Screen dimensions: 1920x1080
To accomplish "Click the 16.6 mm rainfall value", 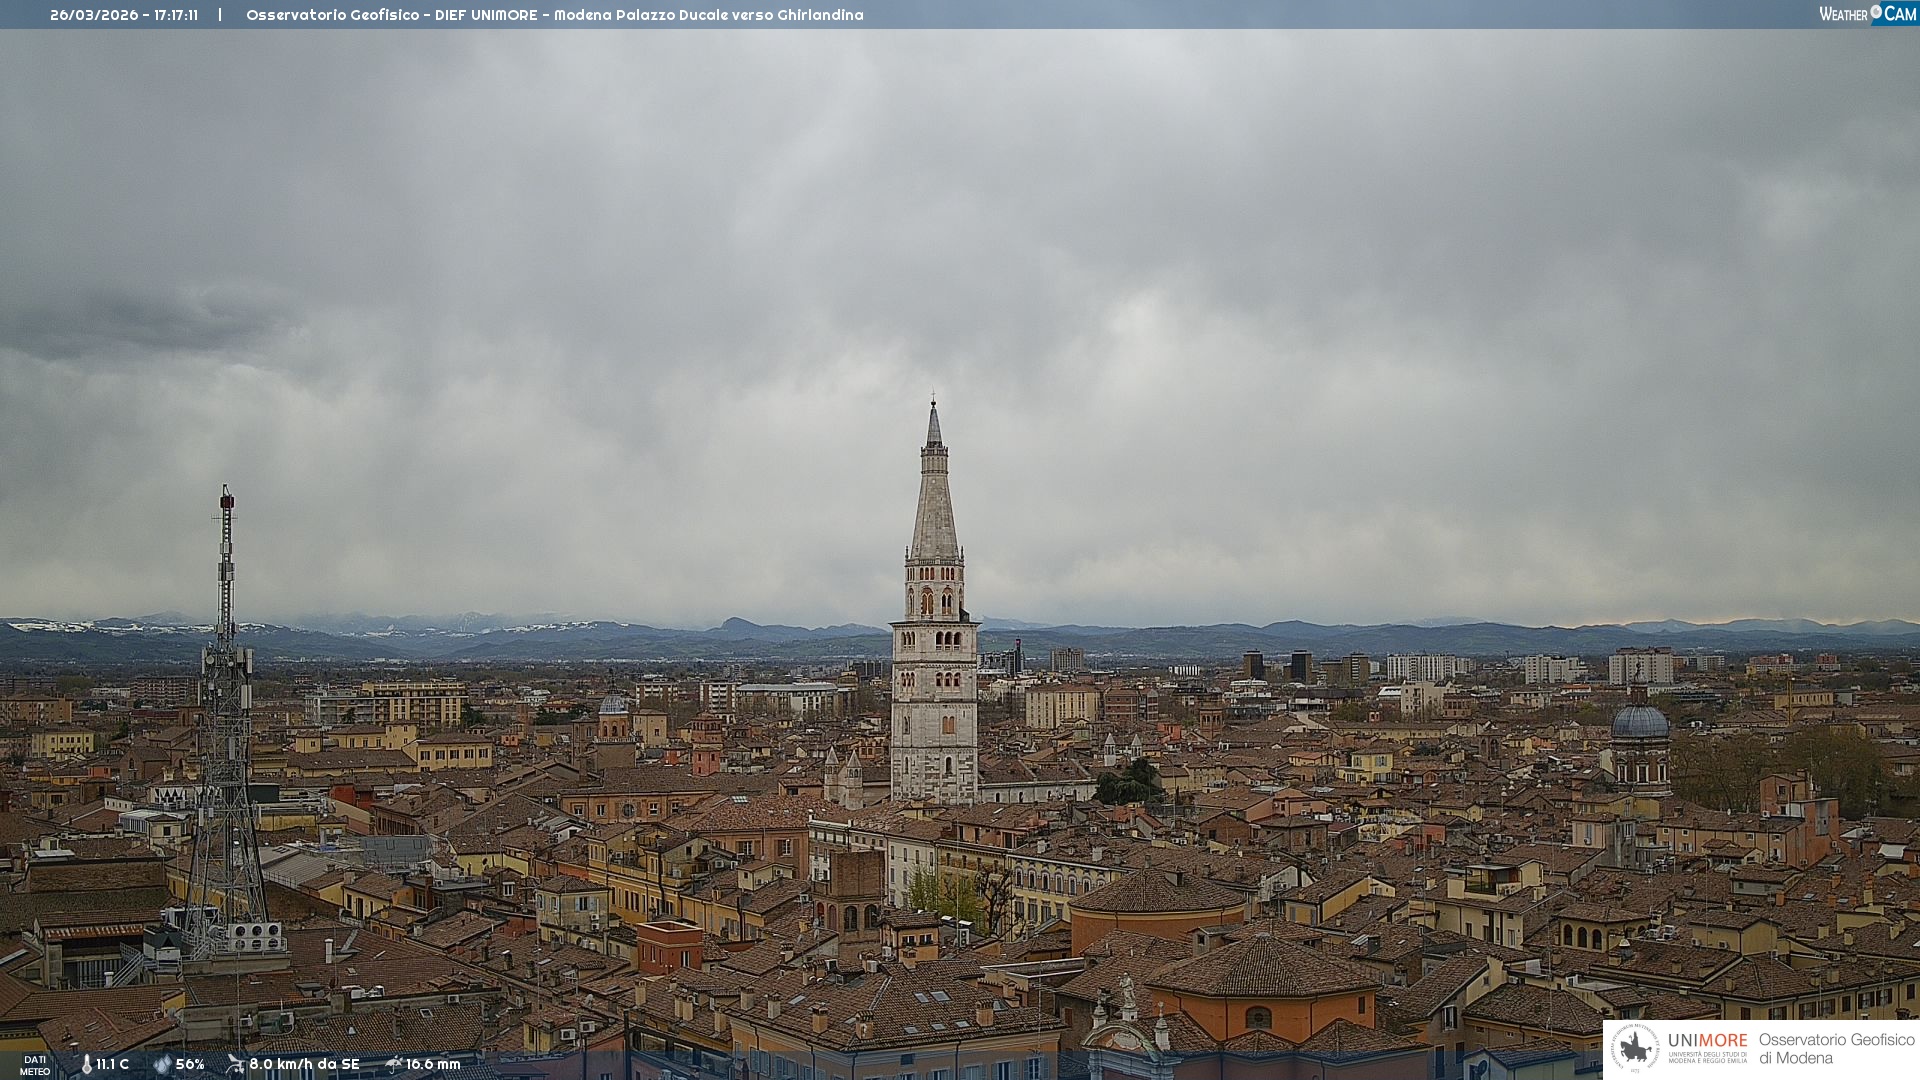I will [433, 1064].
